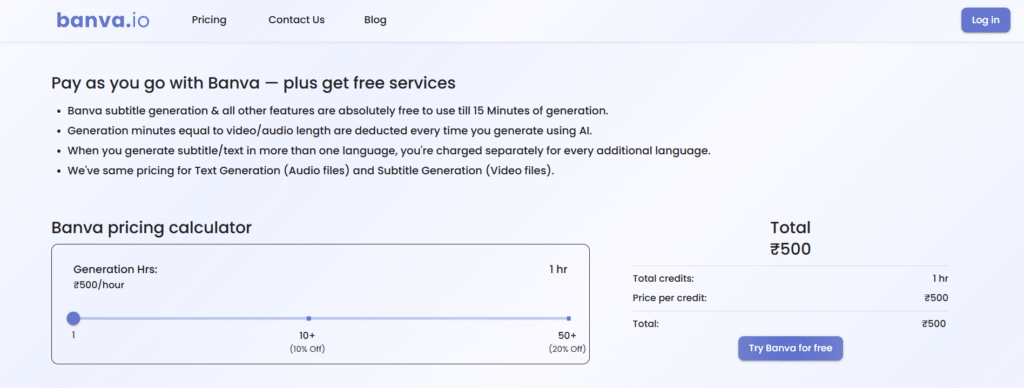Click the Total: row label
Screen dimensions: 1024x388
click(x=646, y=323)
